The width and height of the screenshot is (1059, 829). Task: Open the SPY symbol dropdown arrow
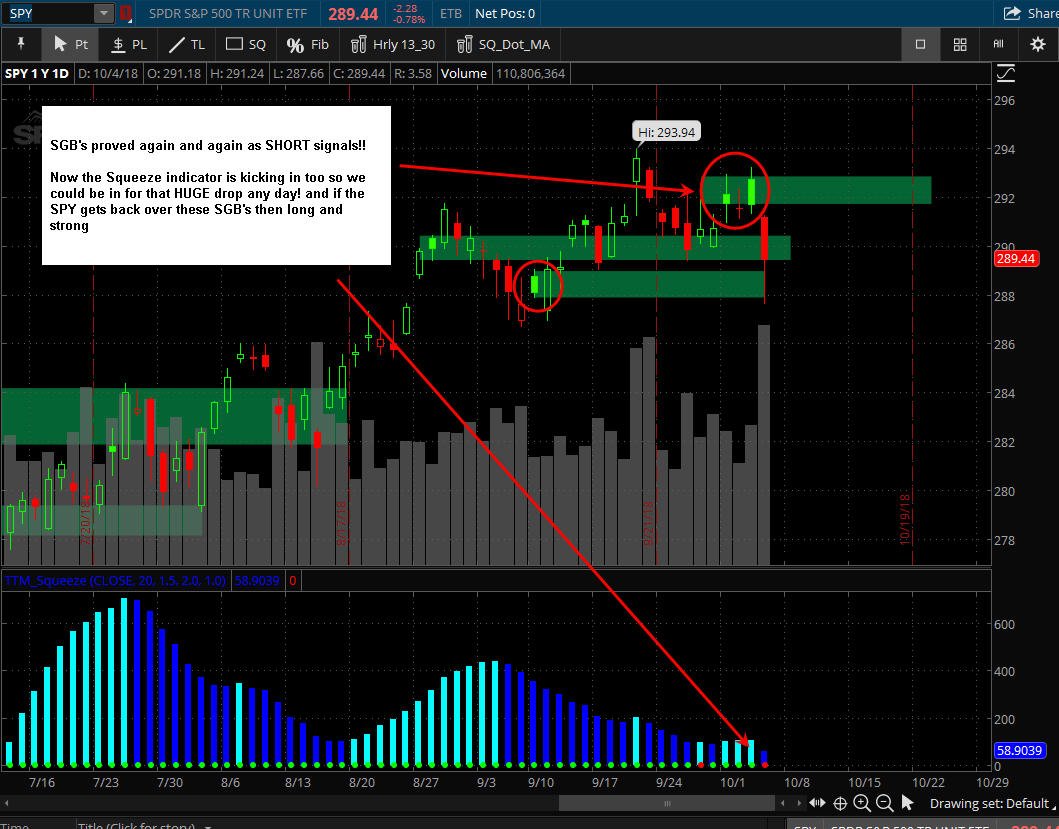click(103, 13)
